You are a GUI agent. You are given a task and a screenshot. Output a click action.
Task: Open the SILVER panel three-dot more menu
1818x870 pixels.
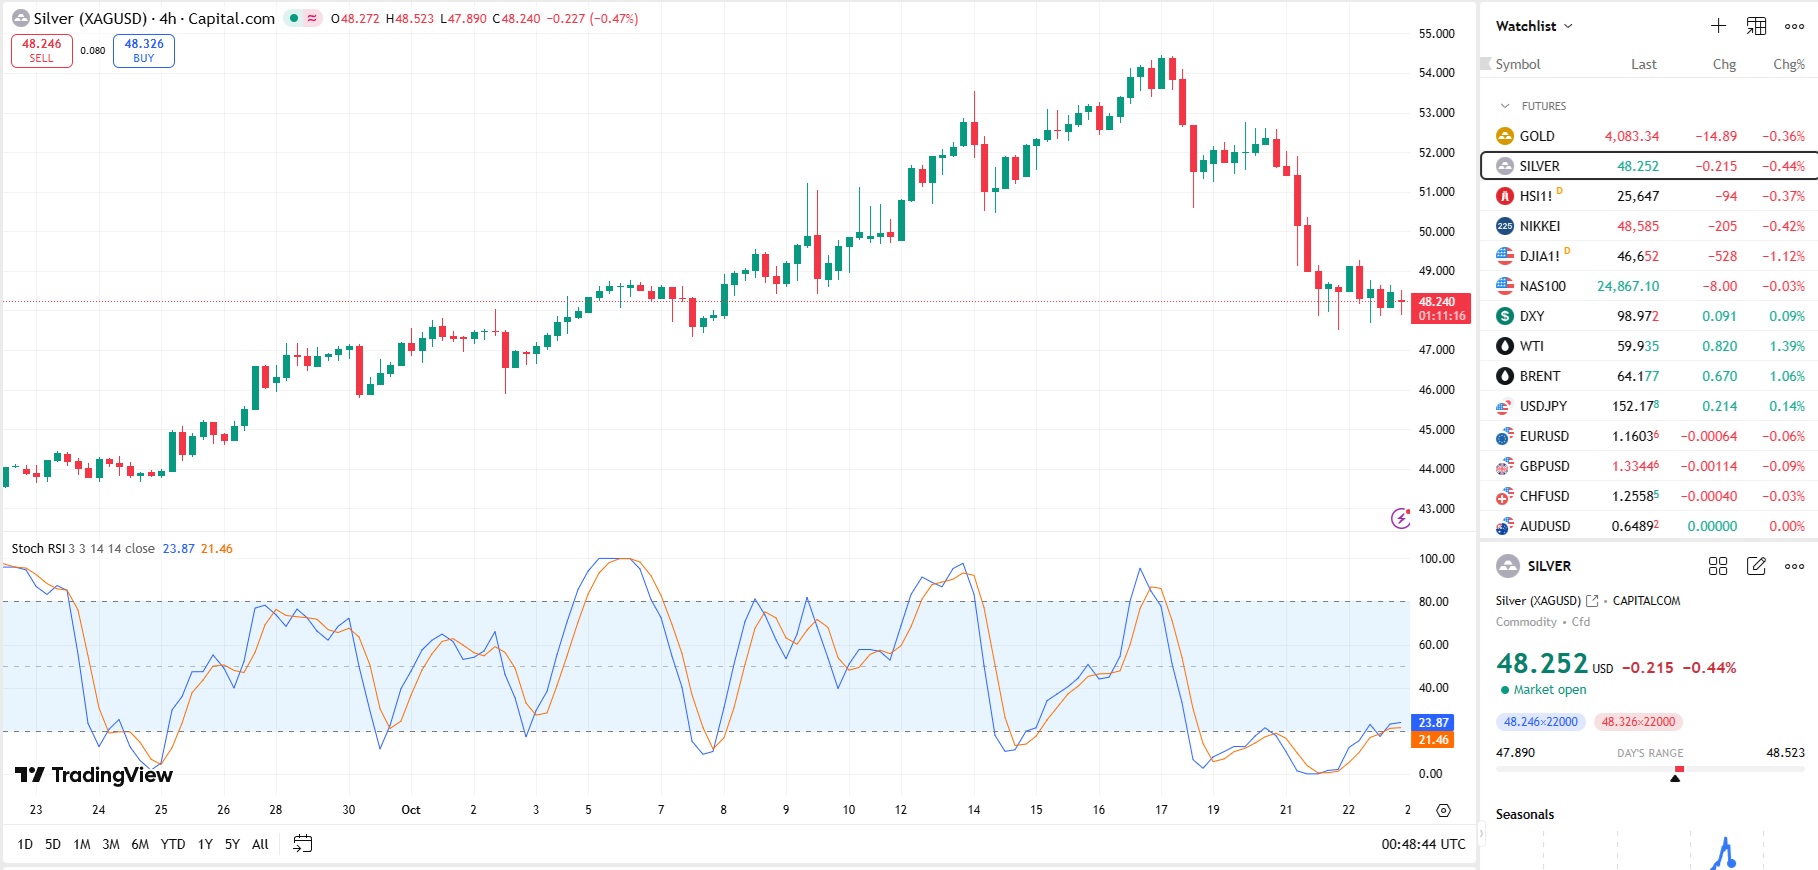[1794, 566]
